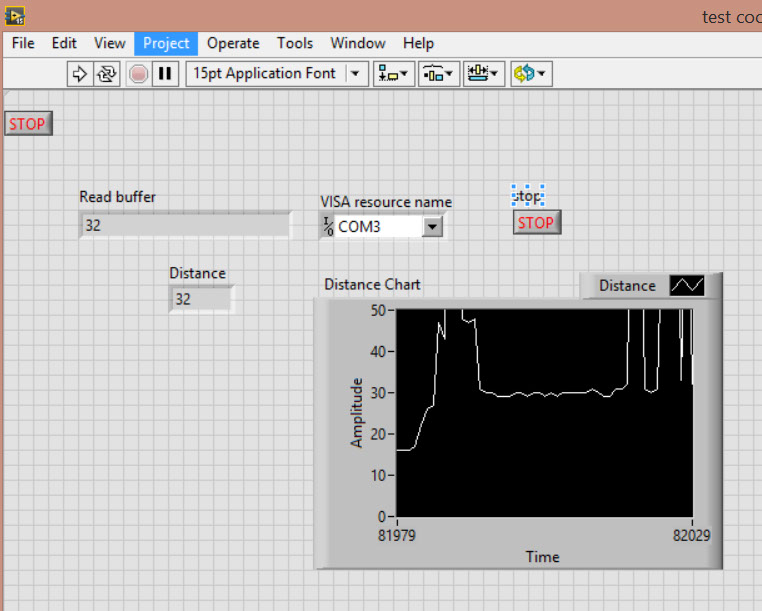Toggle the STOP button beside VISA resource
762x611 pixels.
click(x=537, y=223)
